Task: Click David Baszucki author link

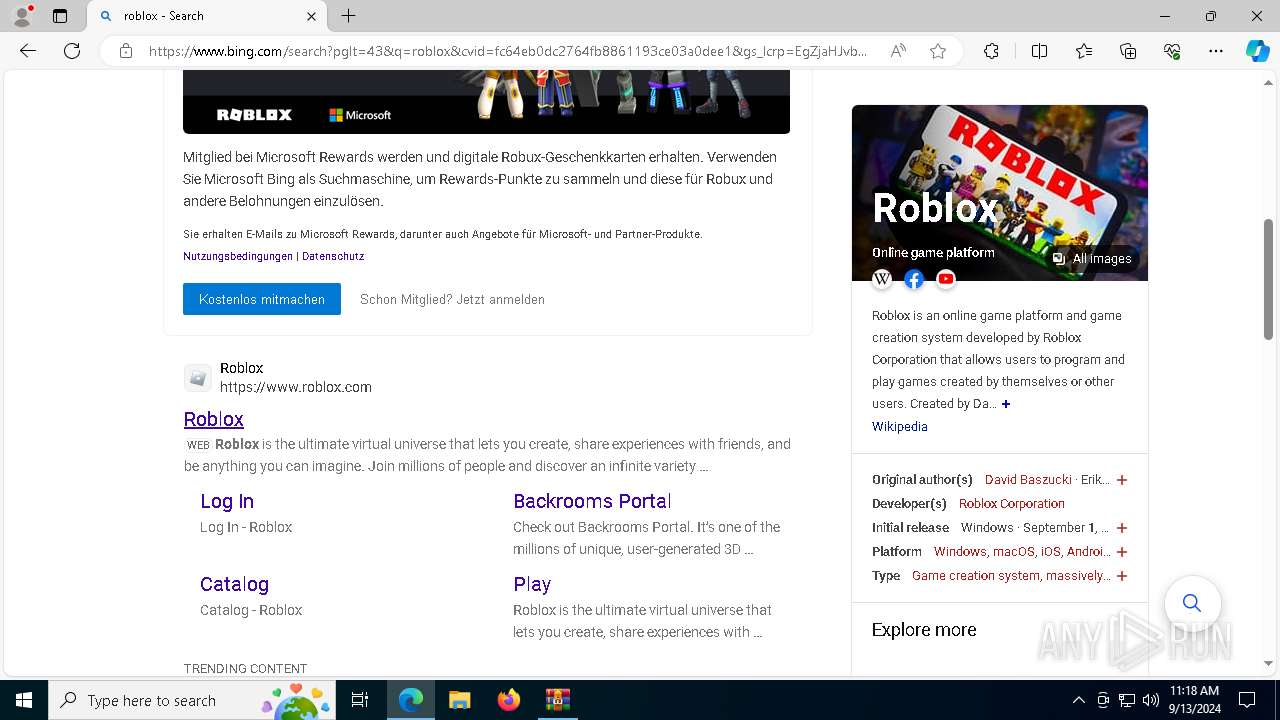Action: 1028,480
